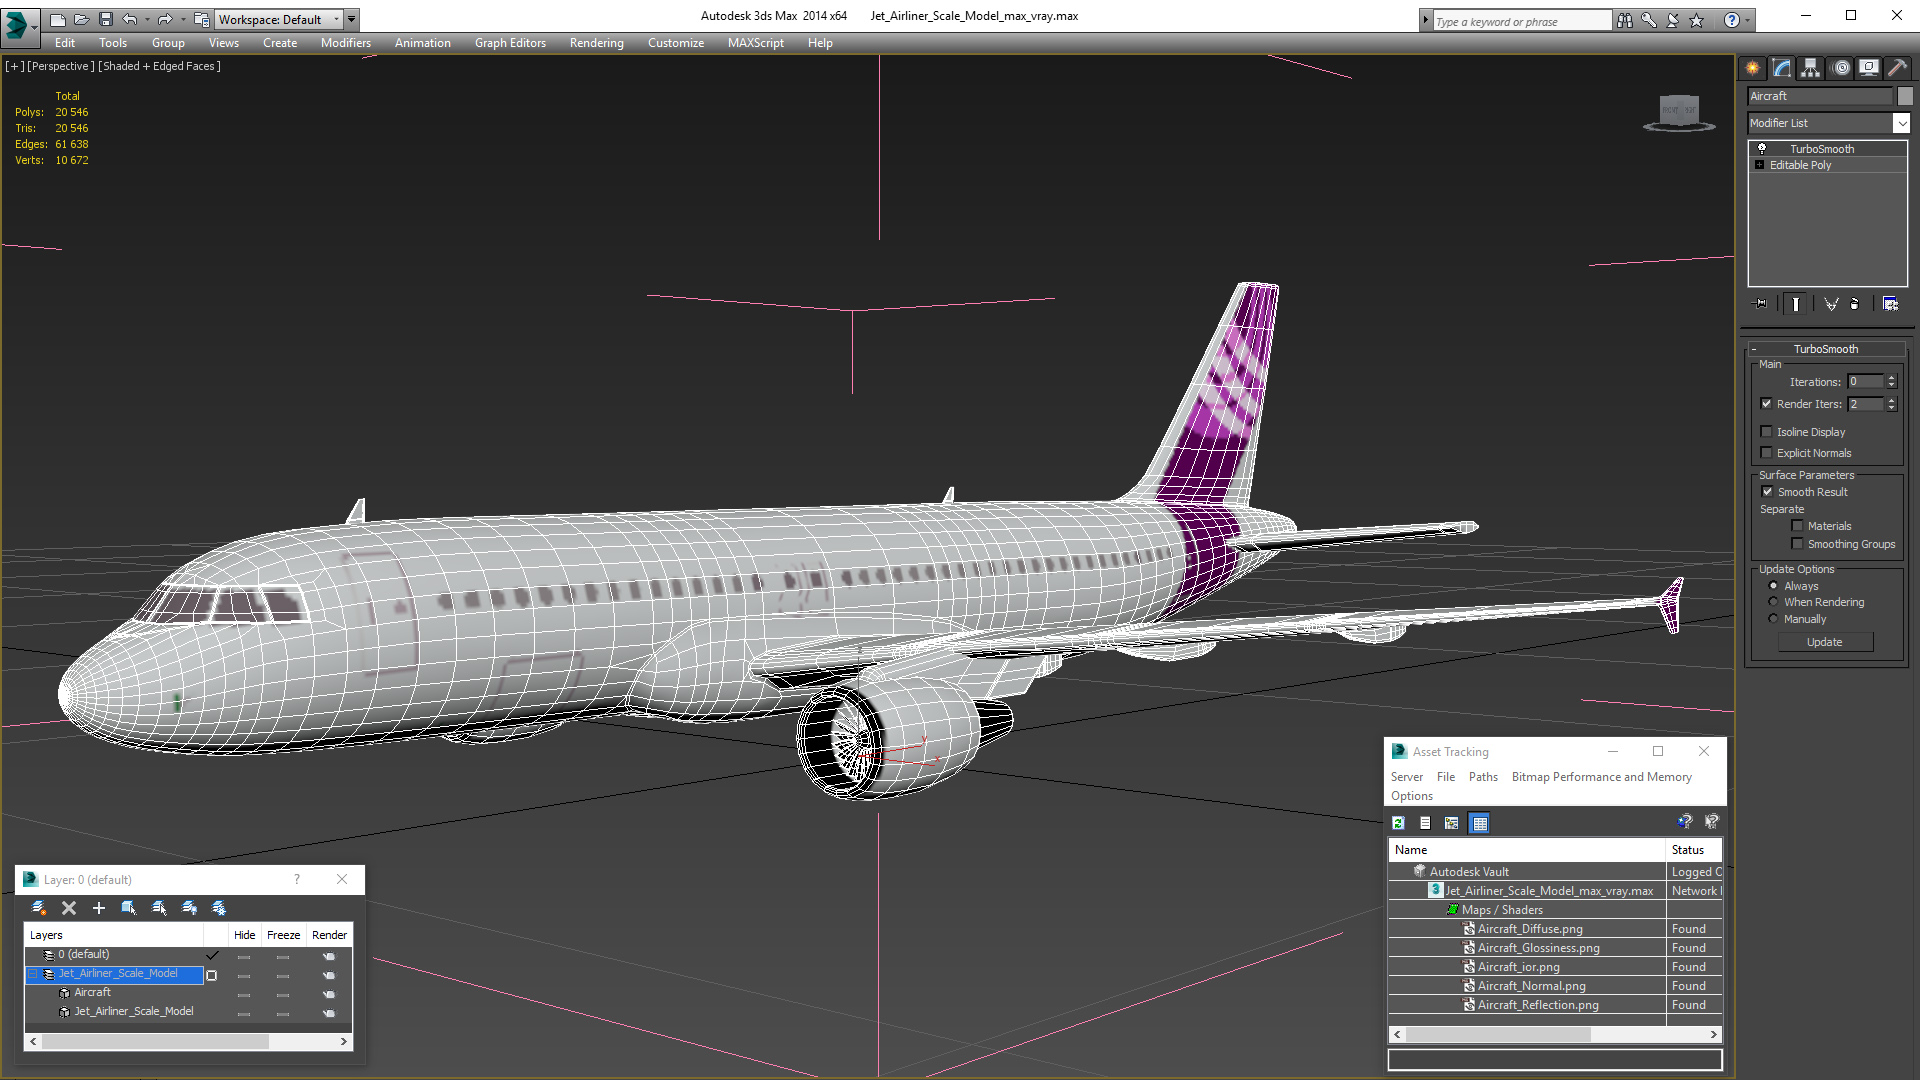This screenshot has height=1080, width=1920.
Task: Enable Isoline Display checkbox
Action: coord(1767,432)
